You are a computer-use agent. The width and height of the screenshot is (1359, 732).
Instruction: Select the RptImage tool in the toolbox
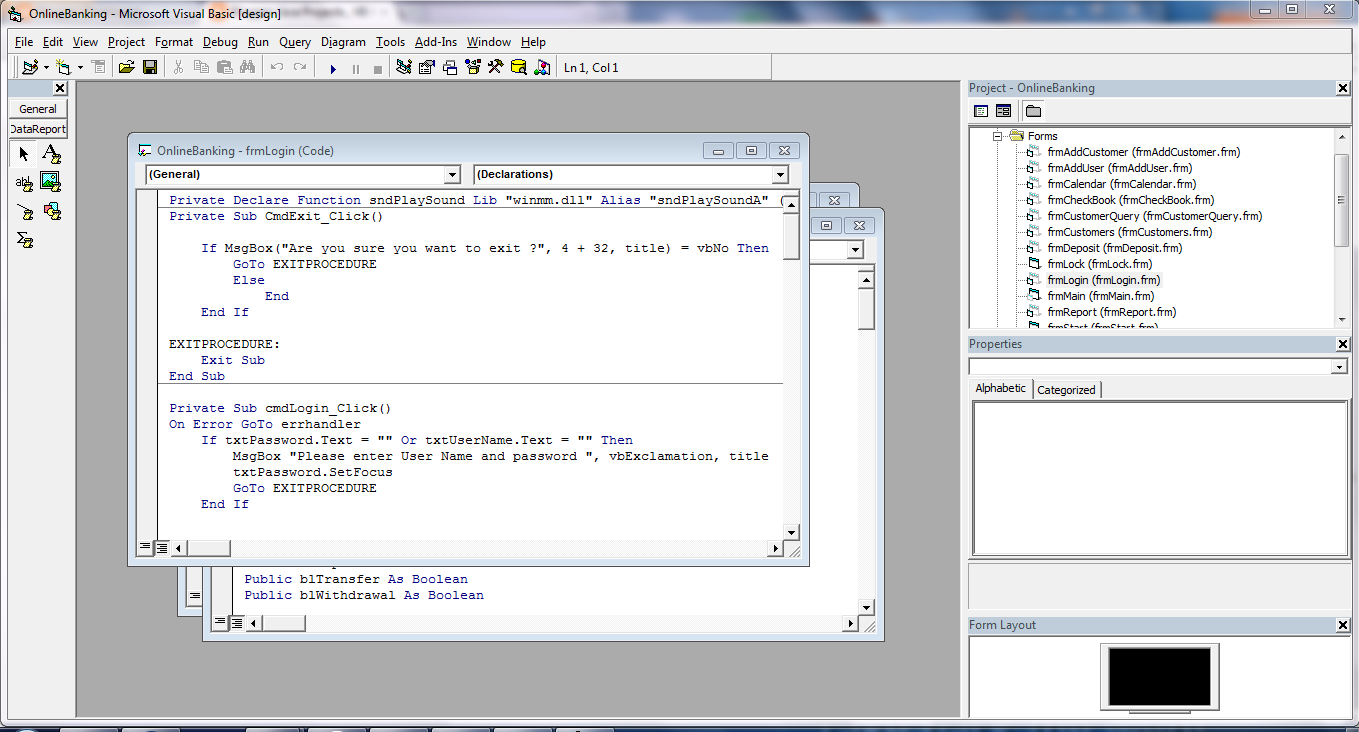[51, 183]
